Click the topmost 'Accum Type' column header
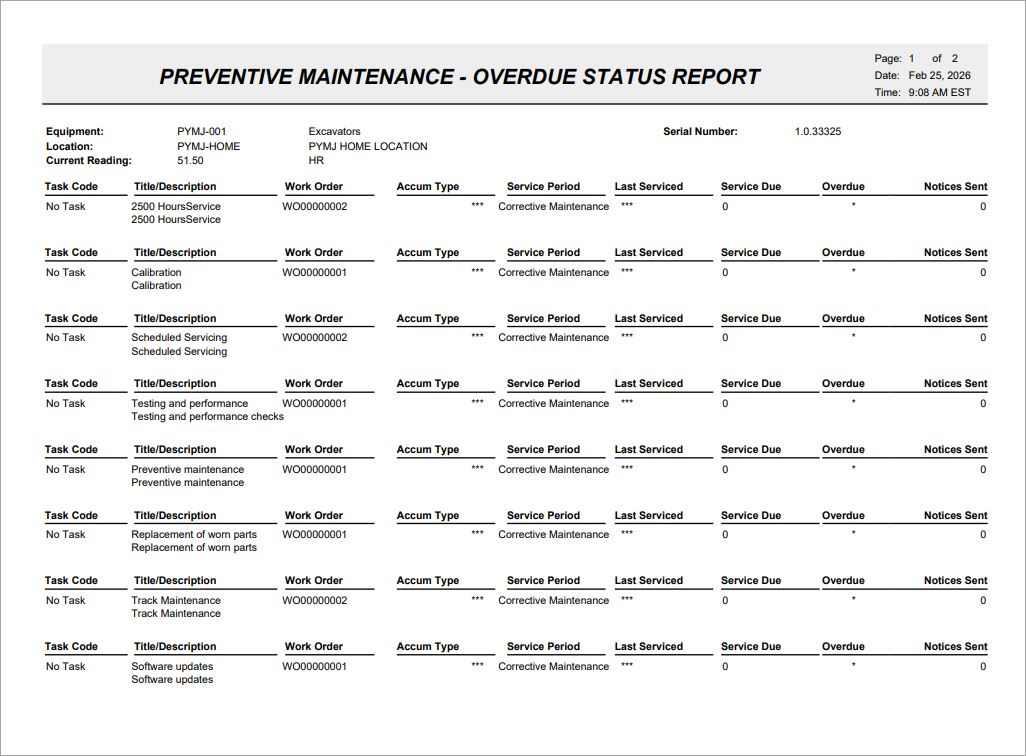 tap(427, 187)
